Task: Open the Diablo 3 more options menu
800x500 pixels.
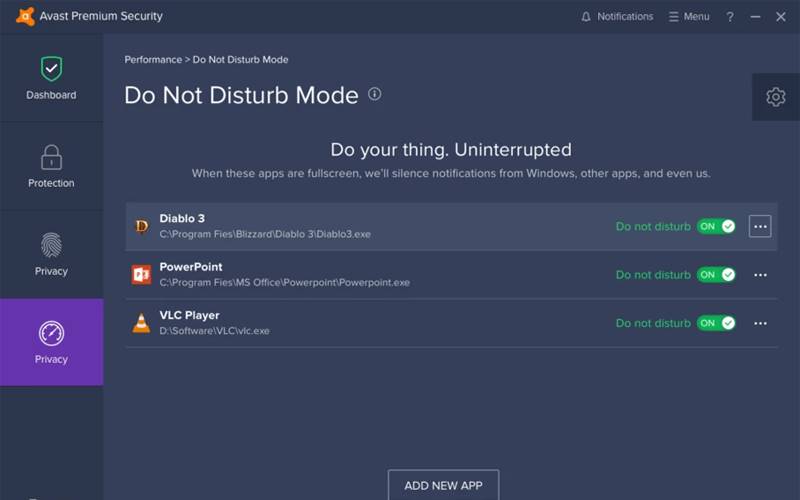Action: pyautogui.click(x=760, y=227)
